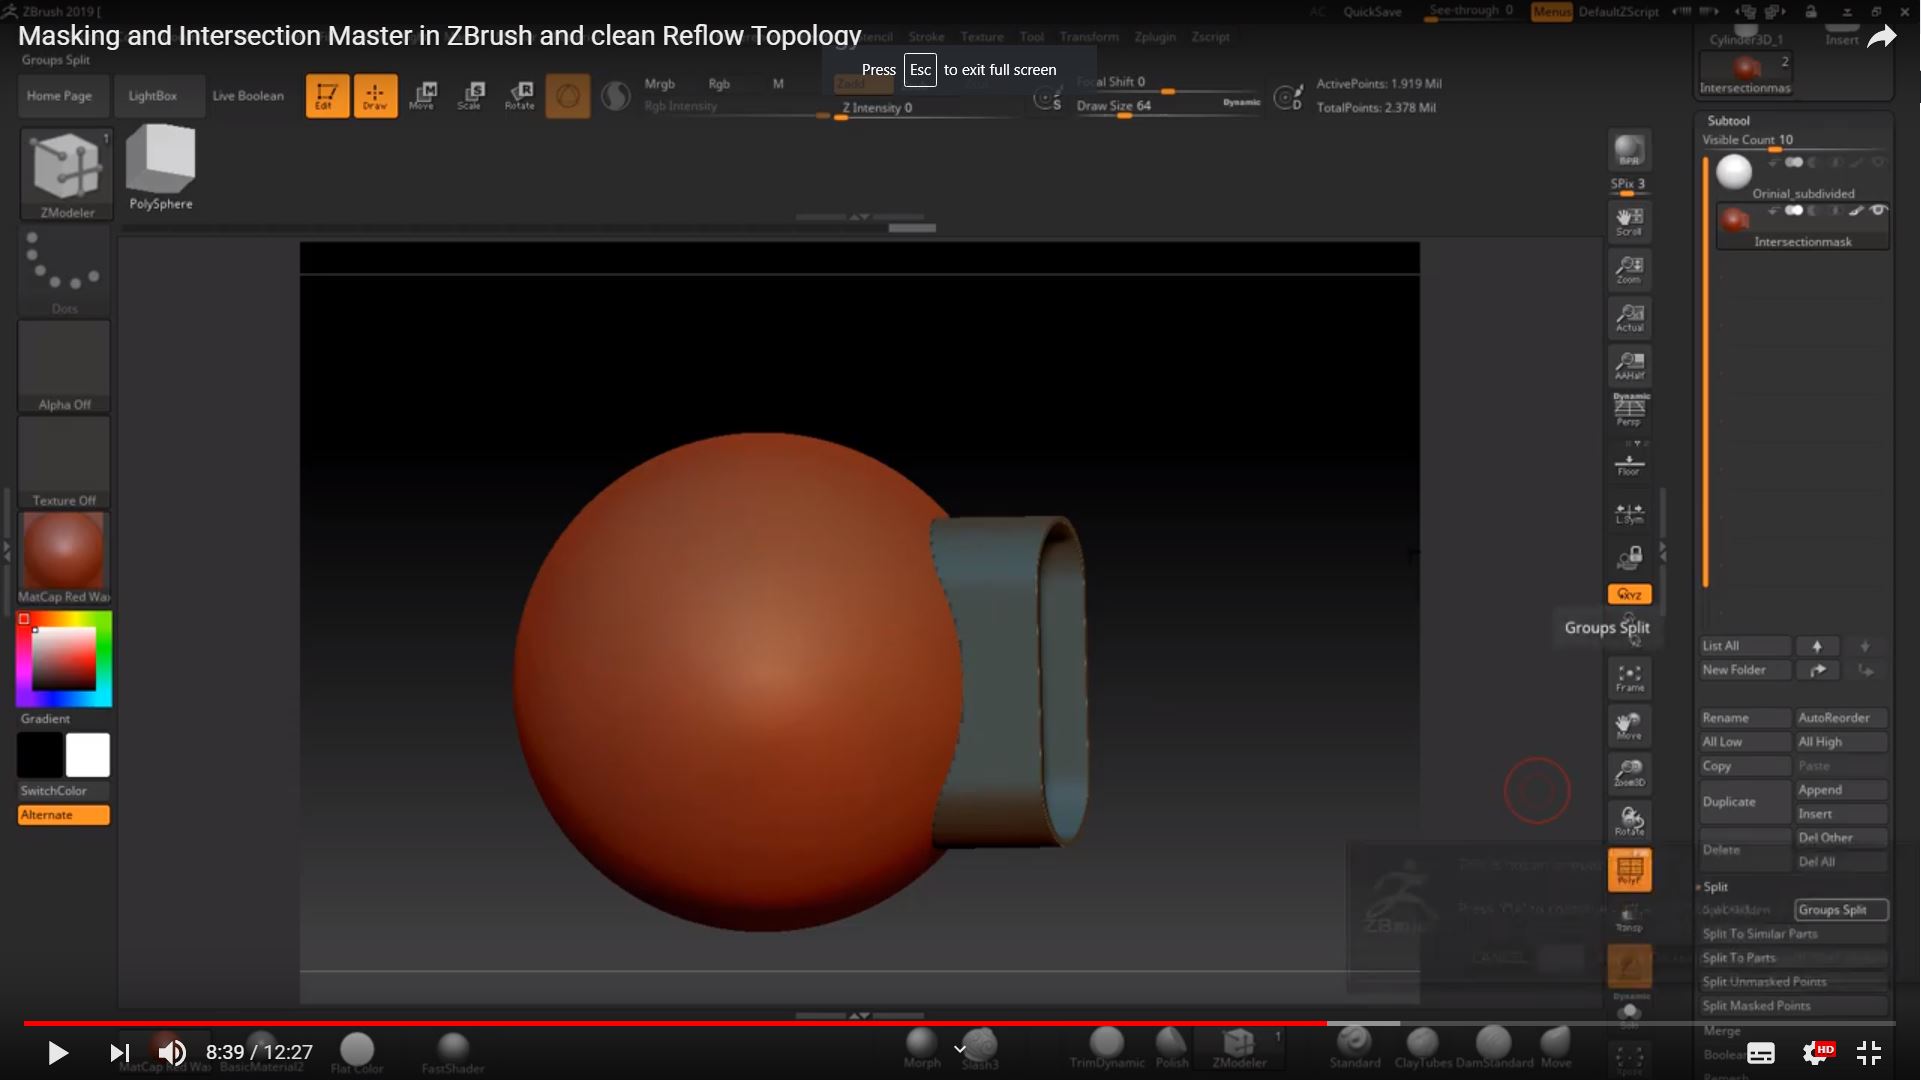Toggle Transp transparency mode
The image size is (1921, 1080).
coord(1629,917)
